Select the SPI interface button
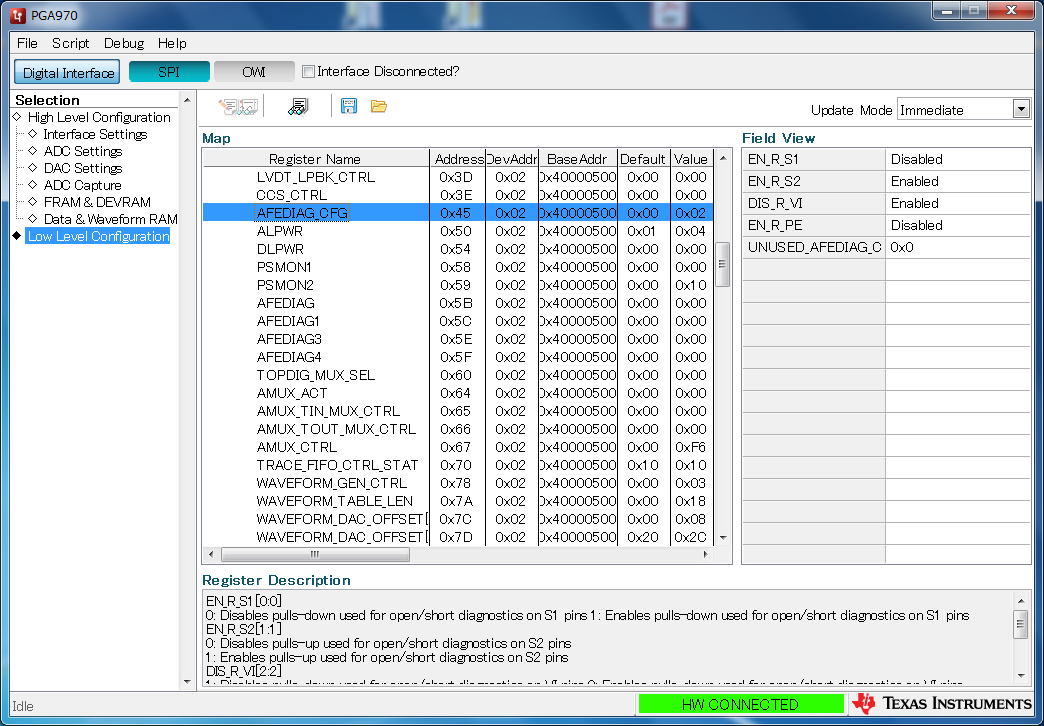 click(x=169, y=71)
